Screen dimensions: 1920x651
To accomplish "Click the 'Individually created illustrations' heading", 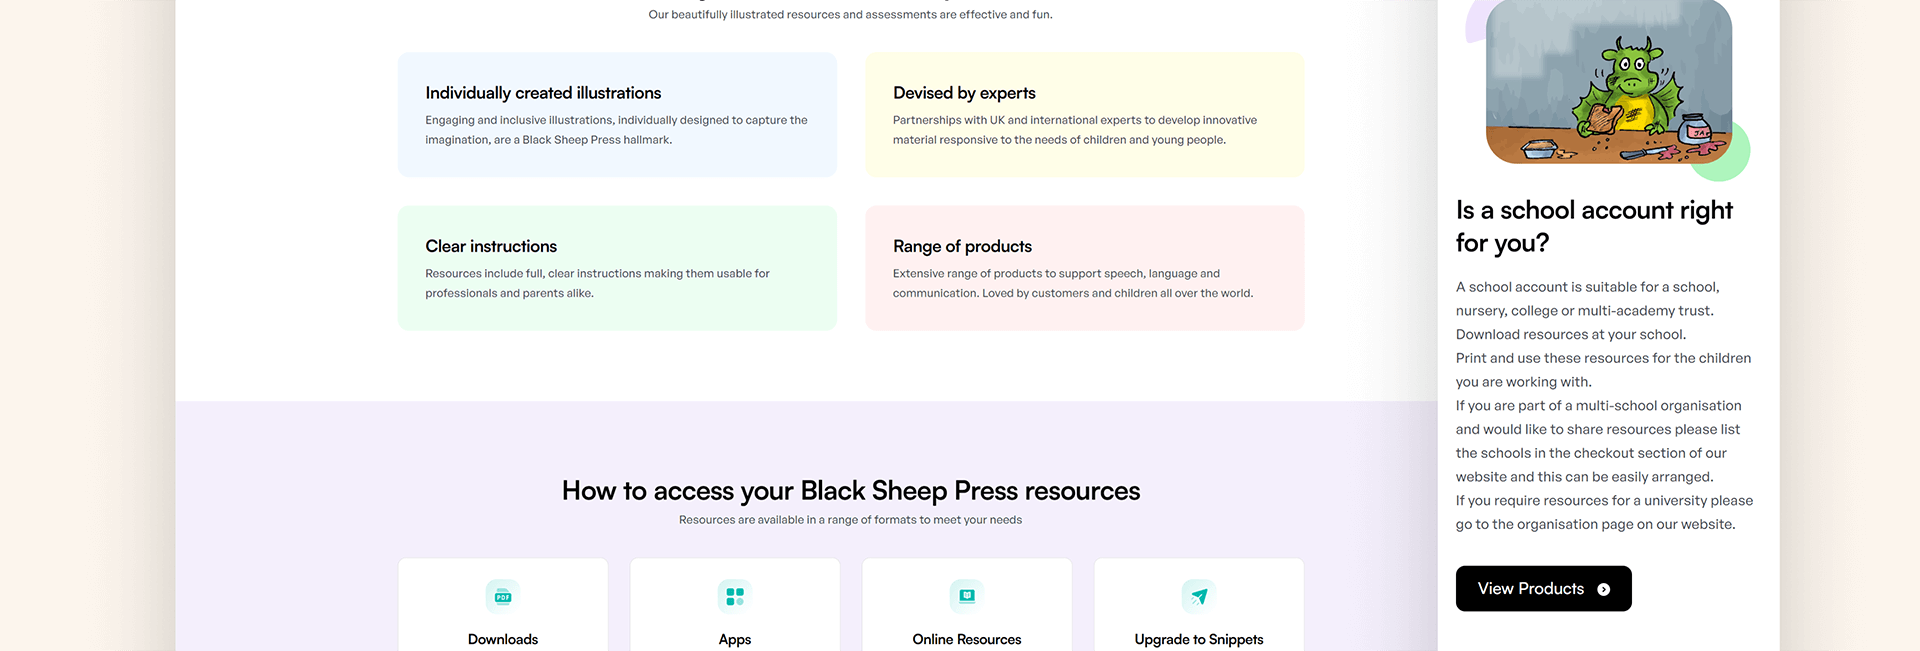I will 543,93.
